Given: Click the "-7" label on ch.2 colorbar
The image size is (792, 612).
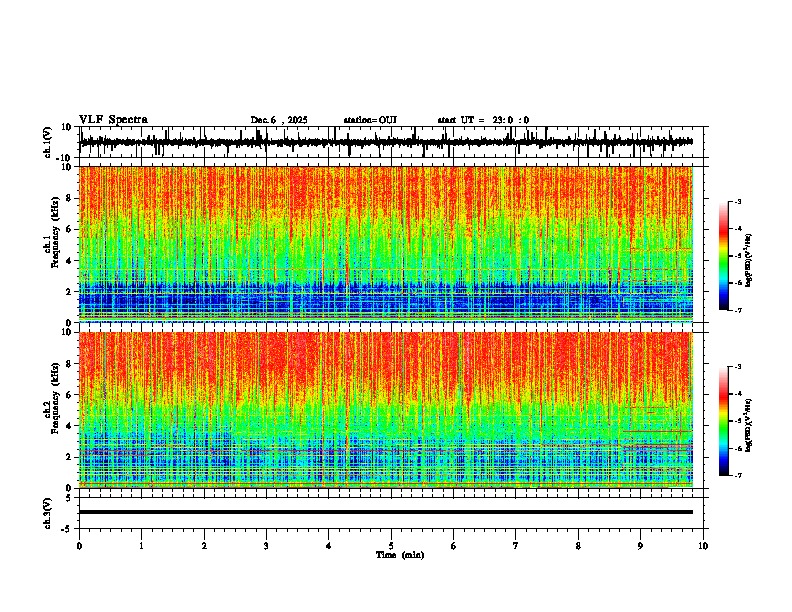Looking at the screenshot, I should [738, 475].
